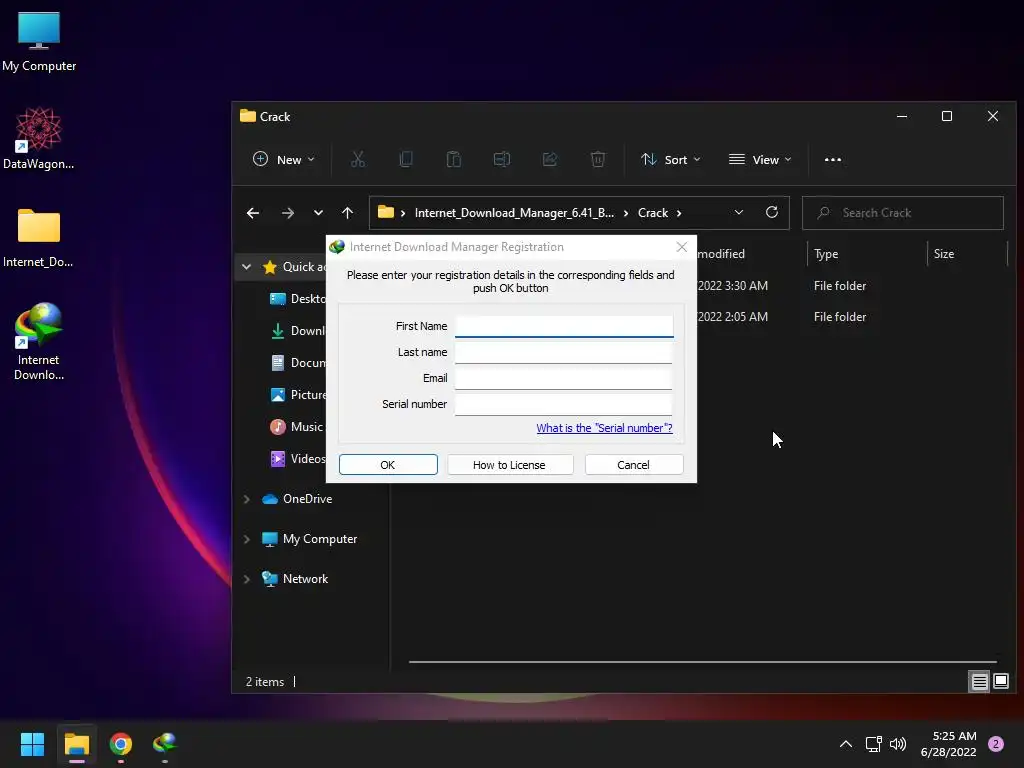Go up one folder level
1024x768 pixels.
pos(347,213)
